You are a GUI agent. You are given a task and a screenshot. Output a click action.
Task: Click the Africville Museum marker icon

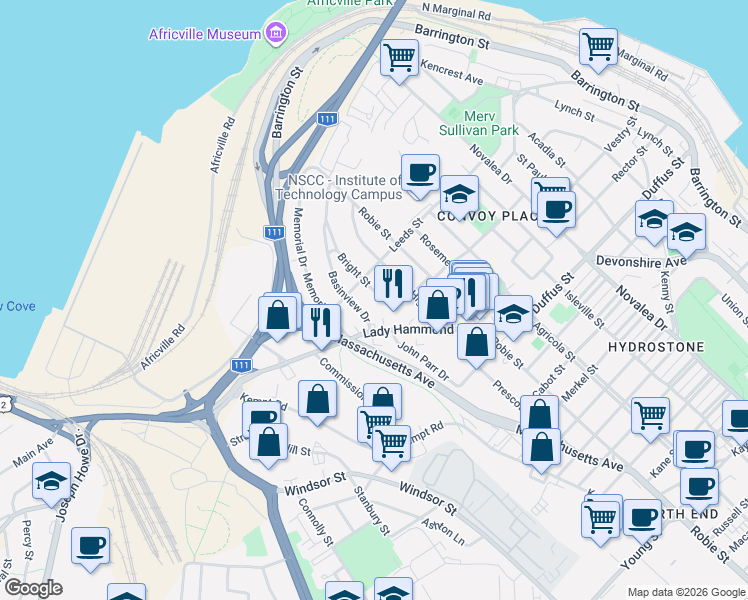[276, 33]
